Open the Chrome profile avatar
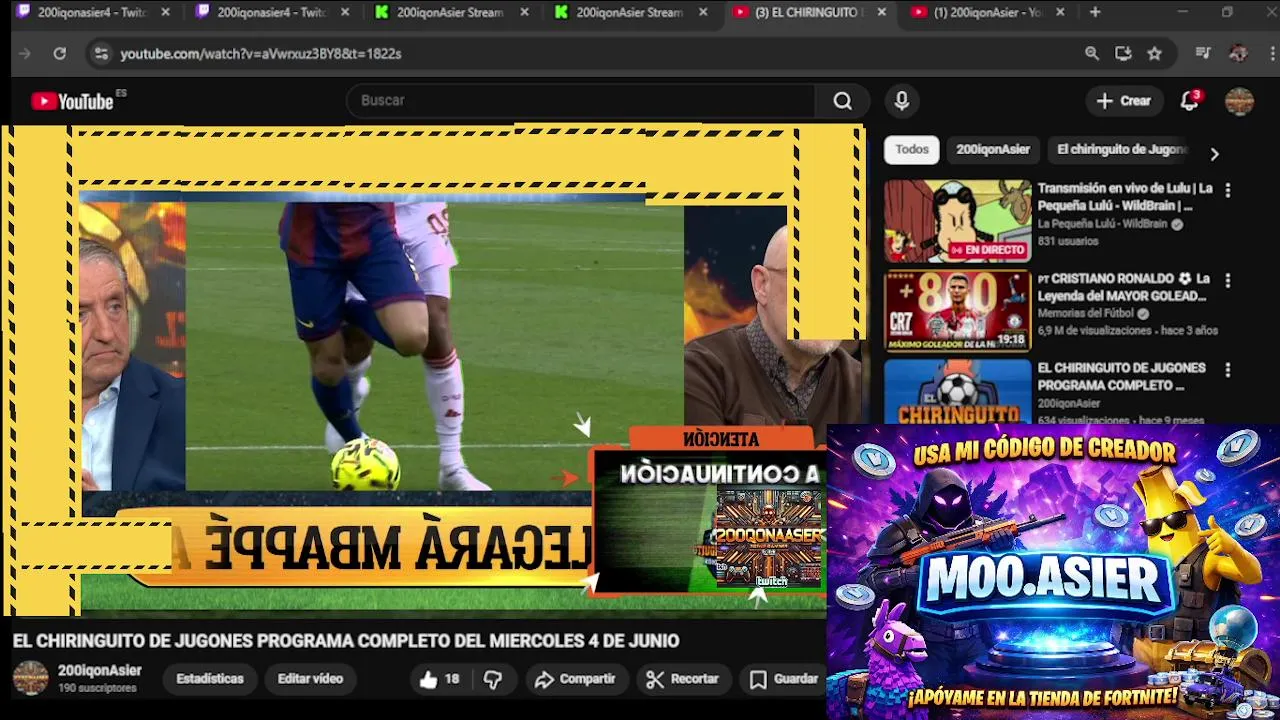 click(1238, 54)
